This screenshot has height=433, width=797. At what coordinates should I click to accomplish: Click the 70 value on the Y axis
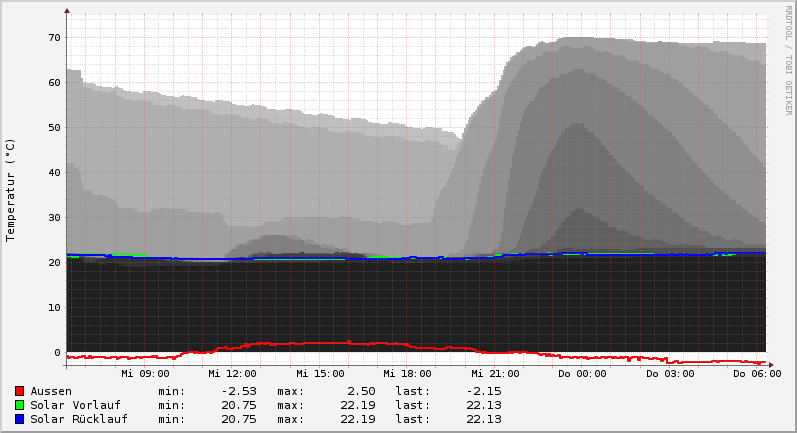[54, 38]
